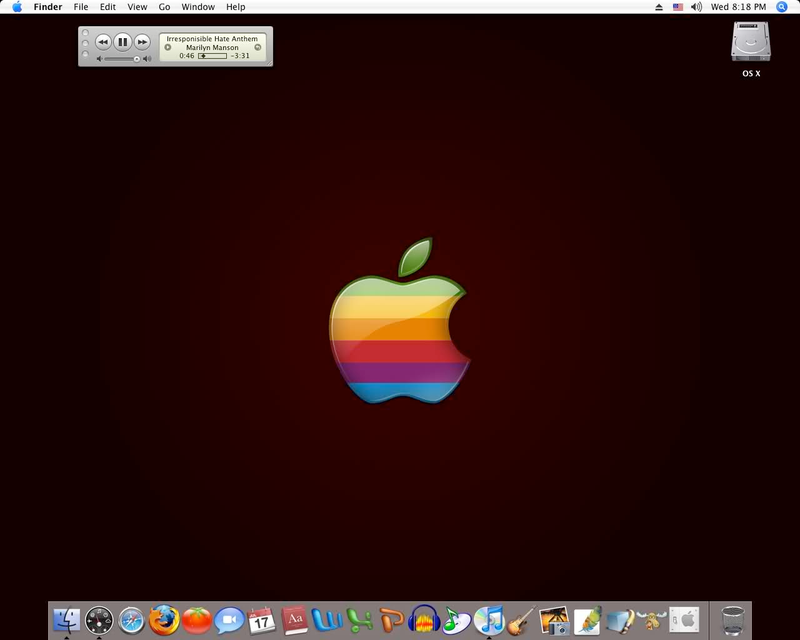Open System Preferences from the dock
800x640 pixels.
point(684,620)
